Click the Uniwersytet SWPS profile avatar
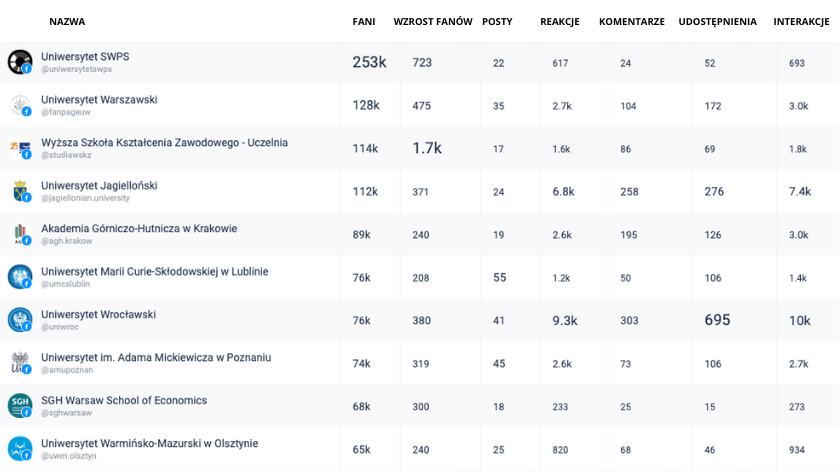Image resolution: width=840 pixels, height=472 pixels. pos(20,62)
